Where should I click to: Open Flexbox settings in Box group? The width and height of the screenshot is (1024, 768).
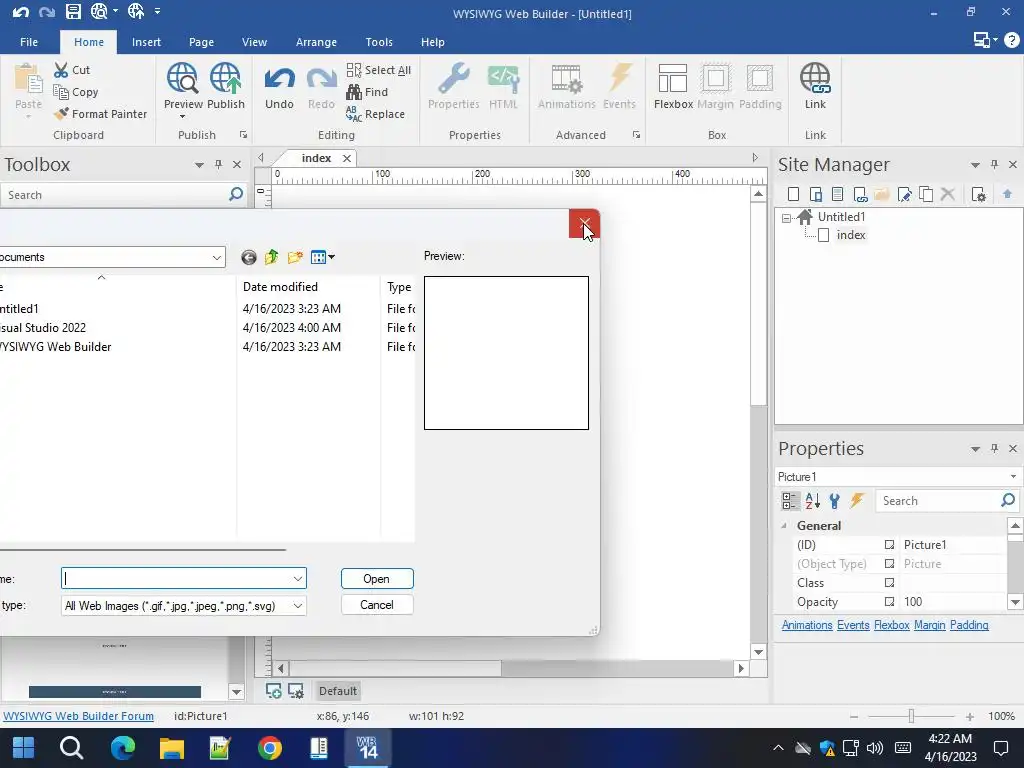click(x=673, y=87)
